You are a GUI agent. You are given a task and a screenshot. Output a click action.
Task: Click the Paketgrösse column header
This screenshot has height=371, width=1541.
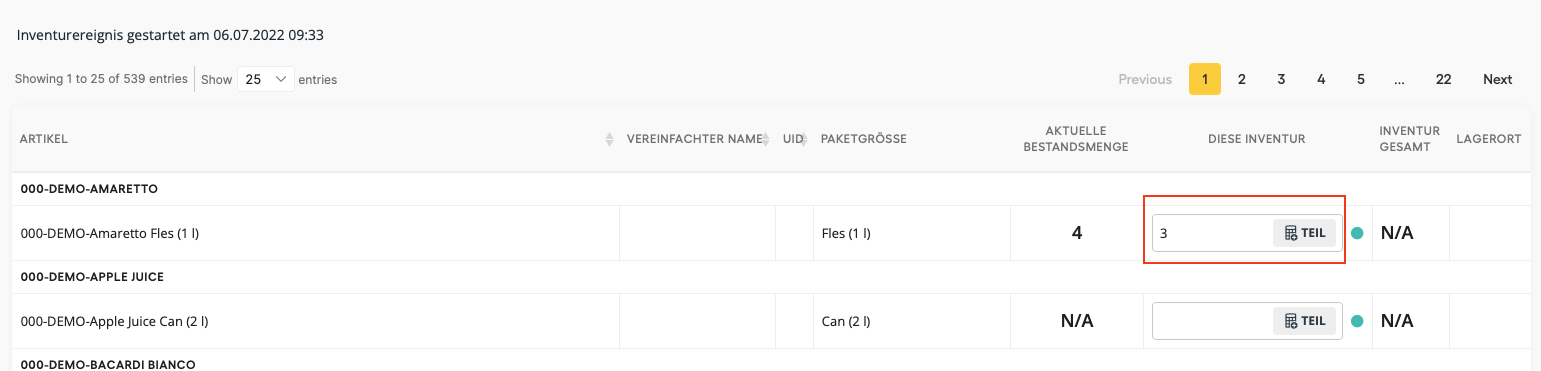[x=863, y=139]
